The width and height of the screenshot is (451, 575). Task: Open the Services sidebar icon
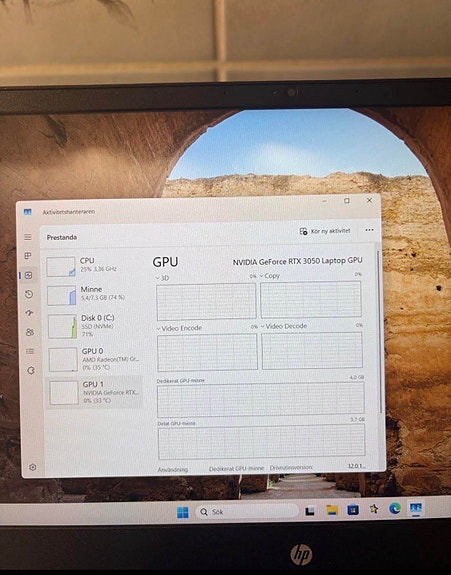[31, 370]
